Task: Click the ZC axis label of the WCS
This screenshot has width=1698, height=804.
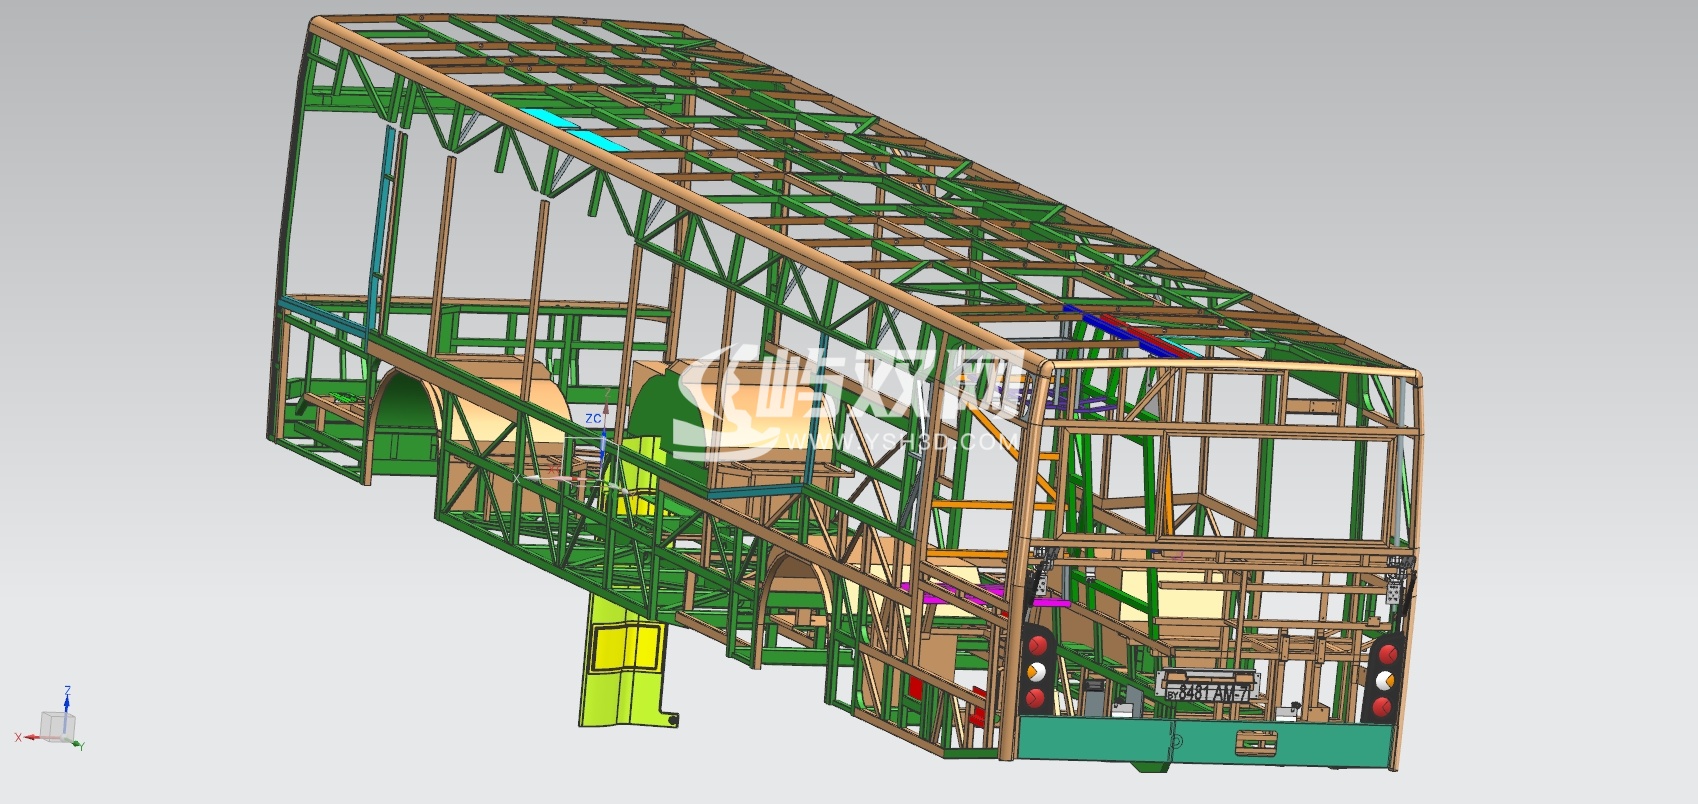Action: [593, 418]
